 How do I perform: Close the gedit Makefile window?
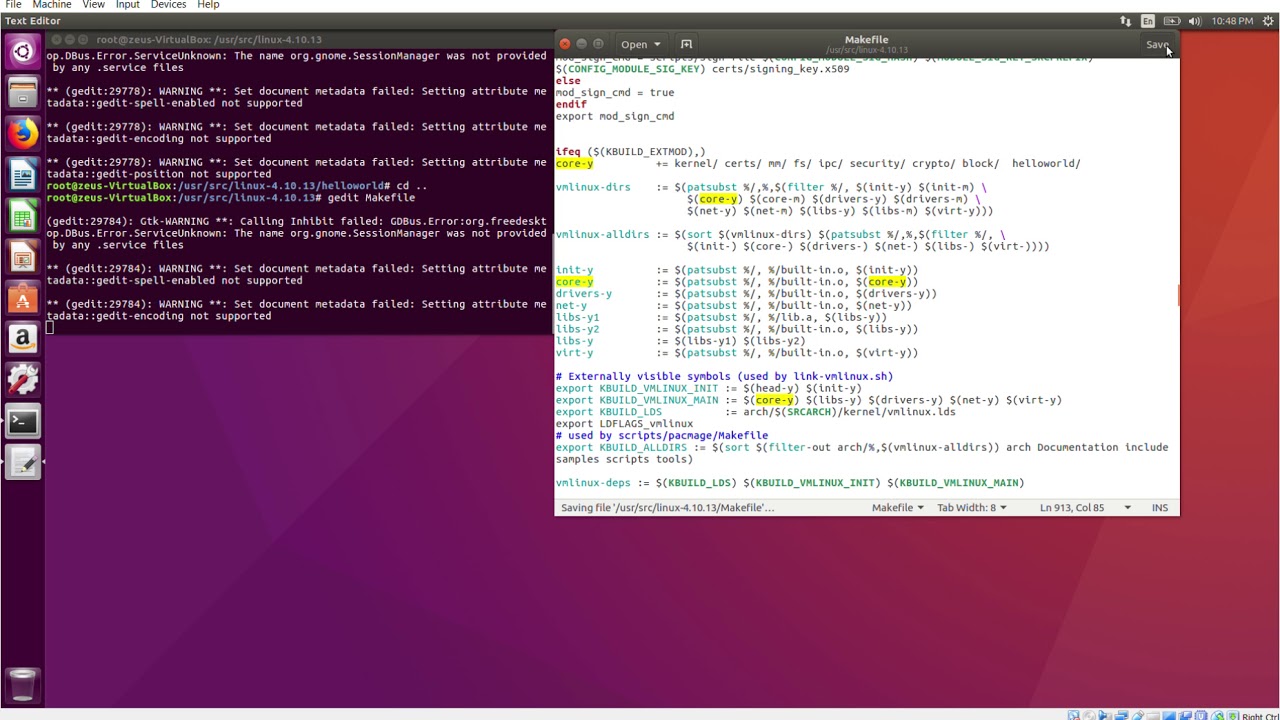coord(565,44)
